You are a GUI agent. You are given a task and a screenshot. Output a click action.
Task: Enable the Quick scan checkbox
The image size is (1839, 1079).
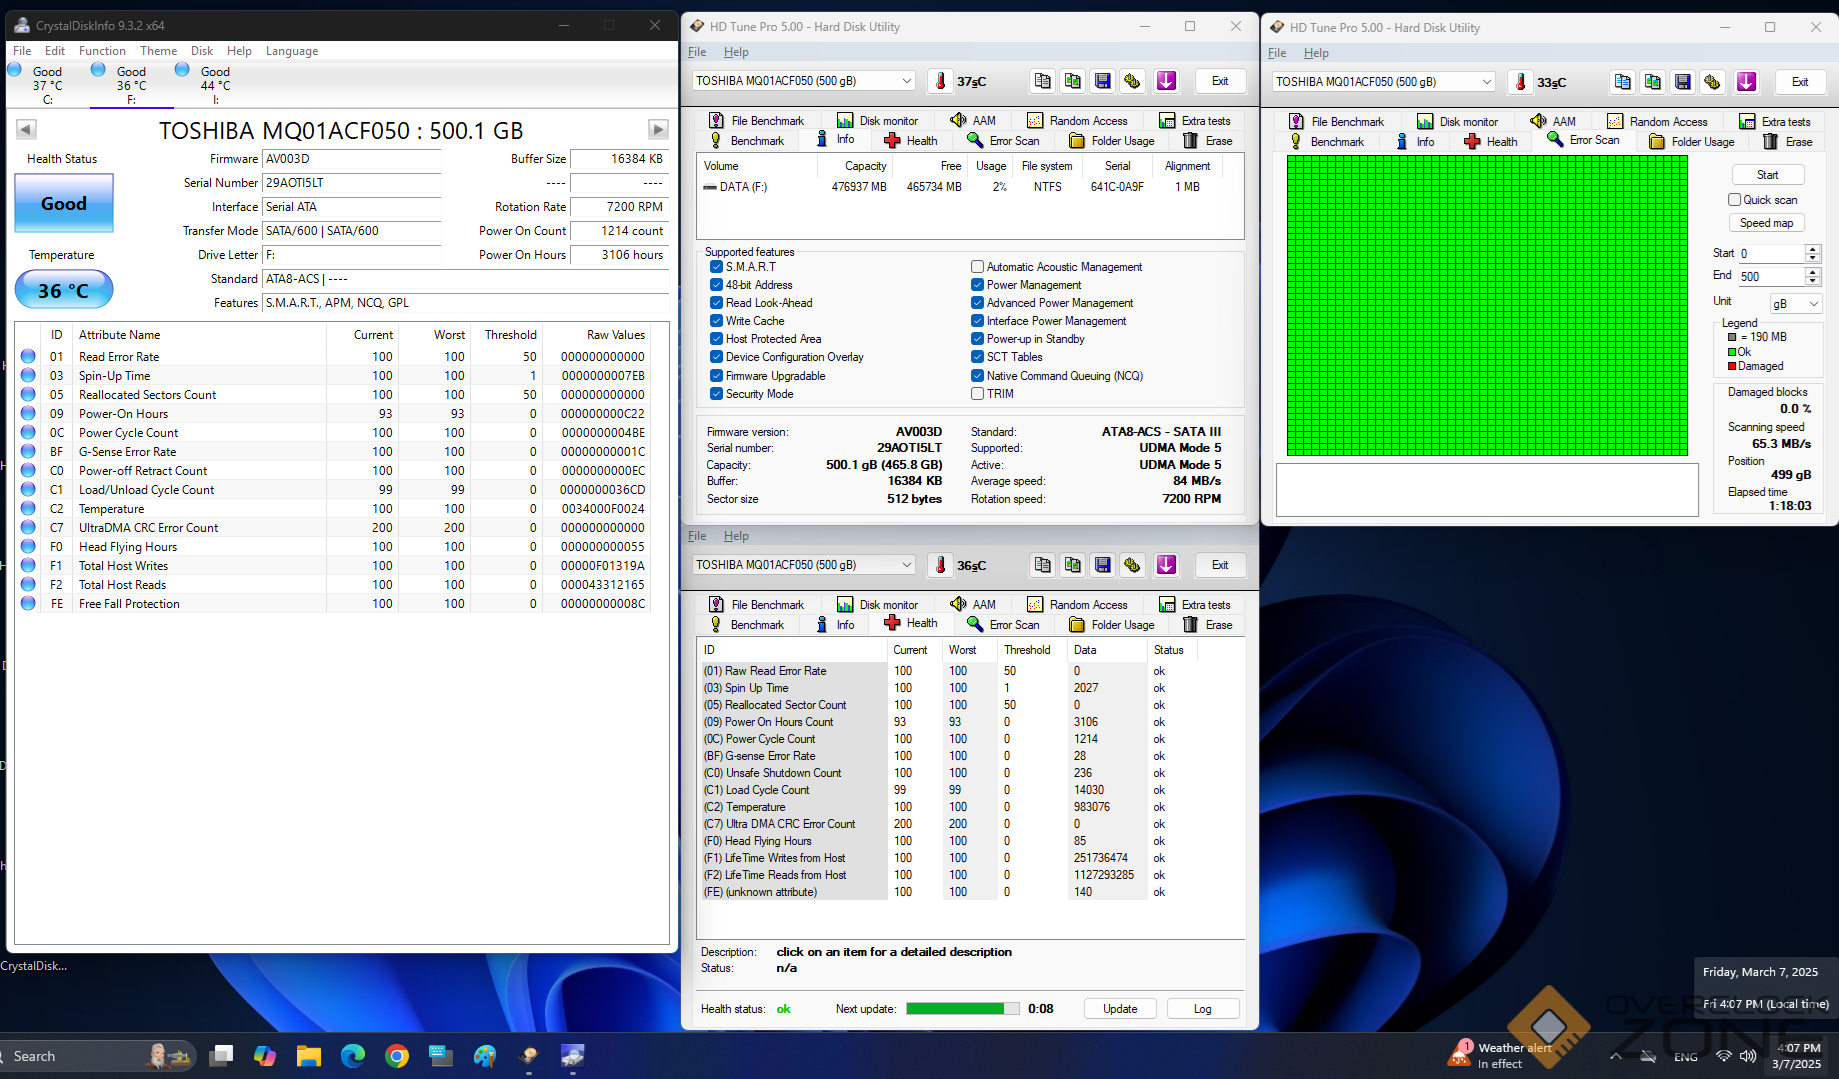(x=1735, y=200)
